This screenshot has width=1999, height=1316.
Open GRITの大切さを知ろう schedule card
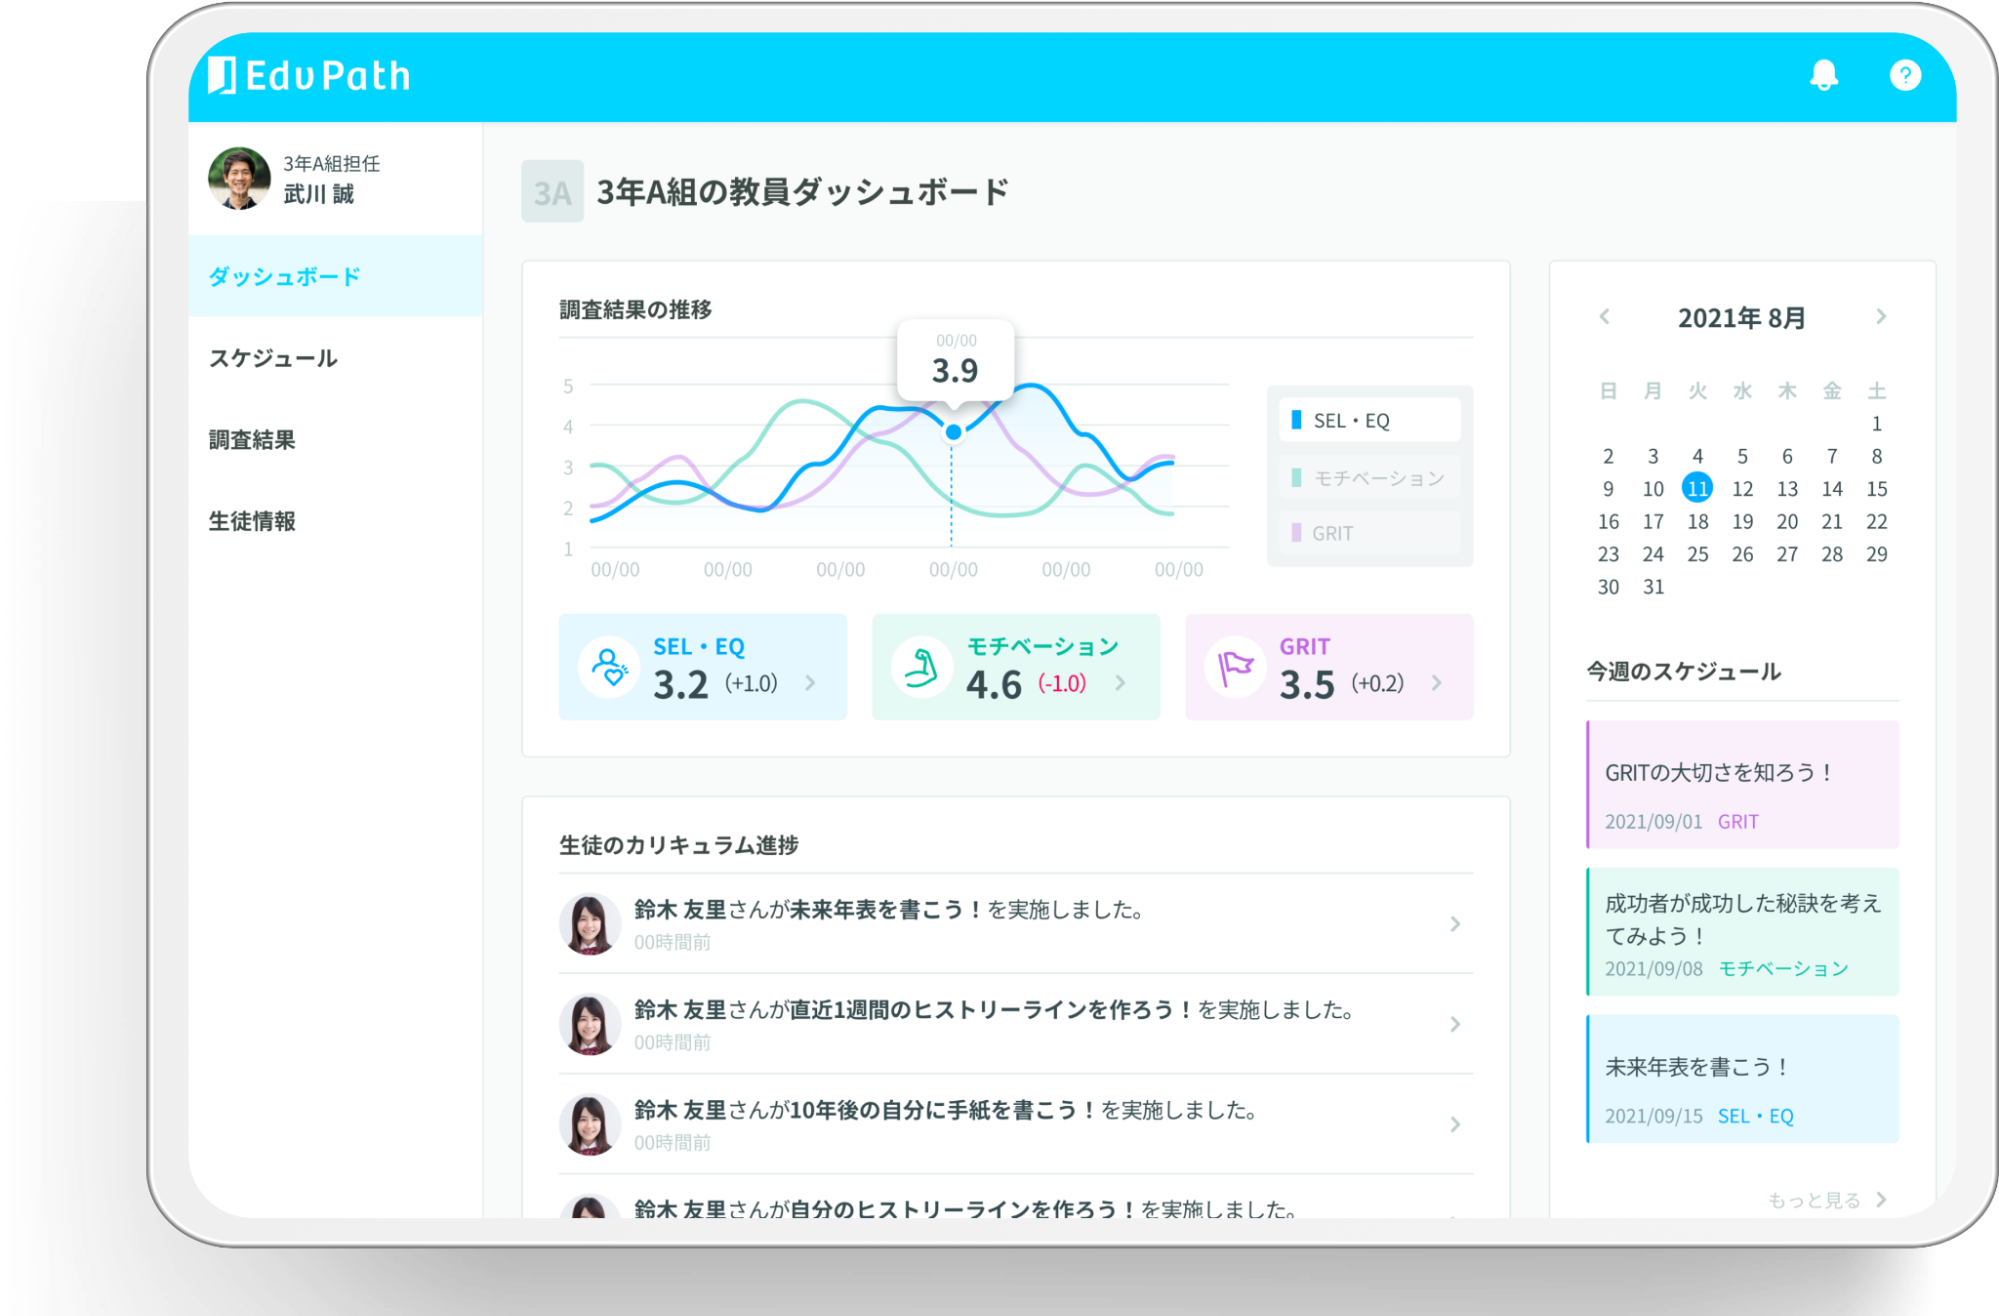pos(1742,785)
